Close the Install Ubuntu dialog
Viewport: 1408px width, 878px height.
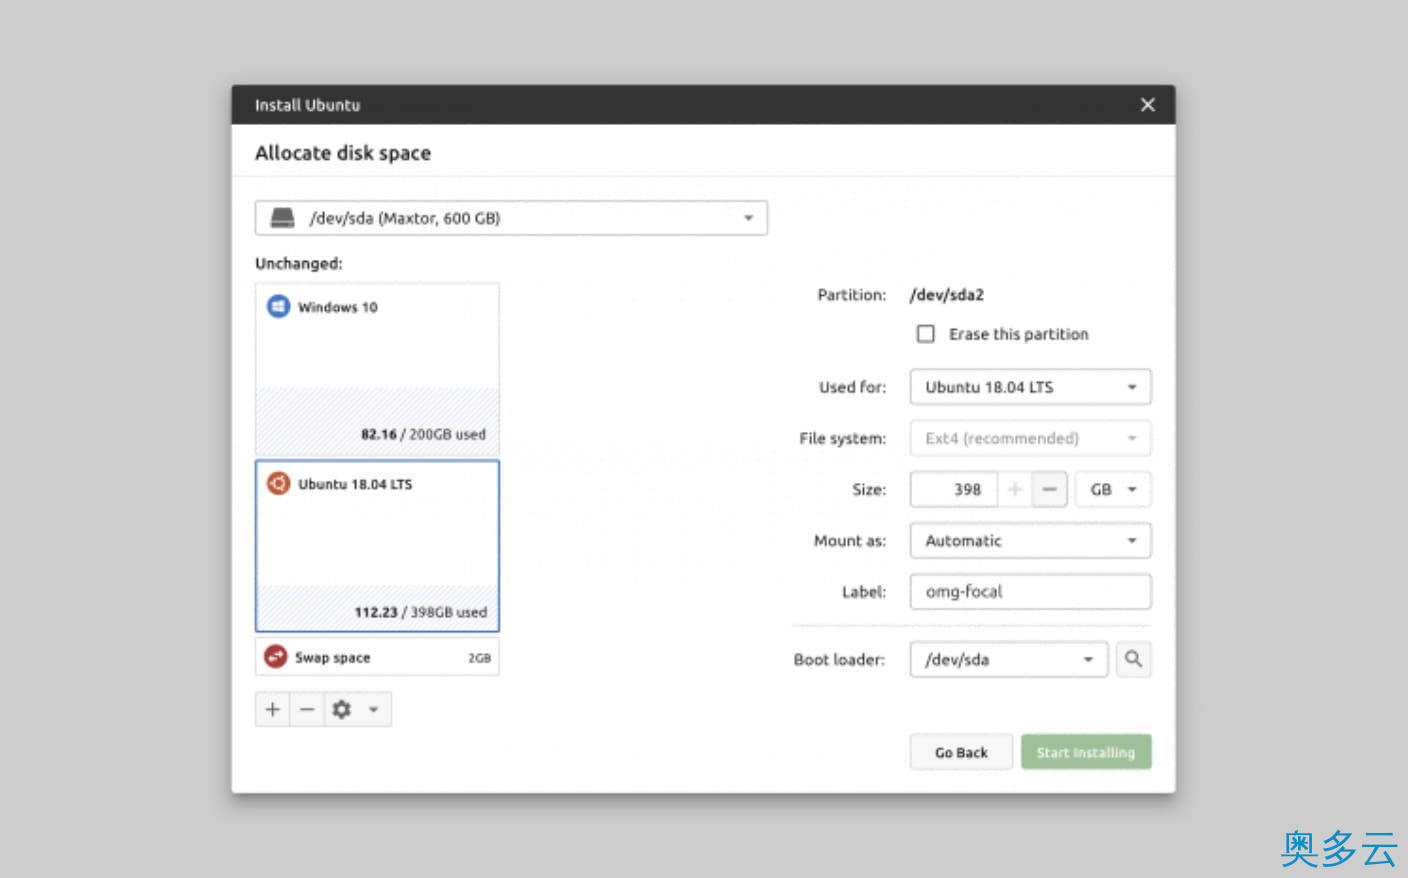(1148, 104)
